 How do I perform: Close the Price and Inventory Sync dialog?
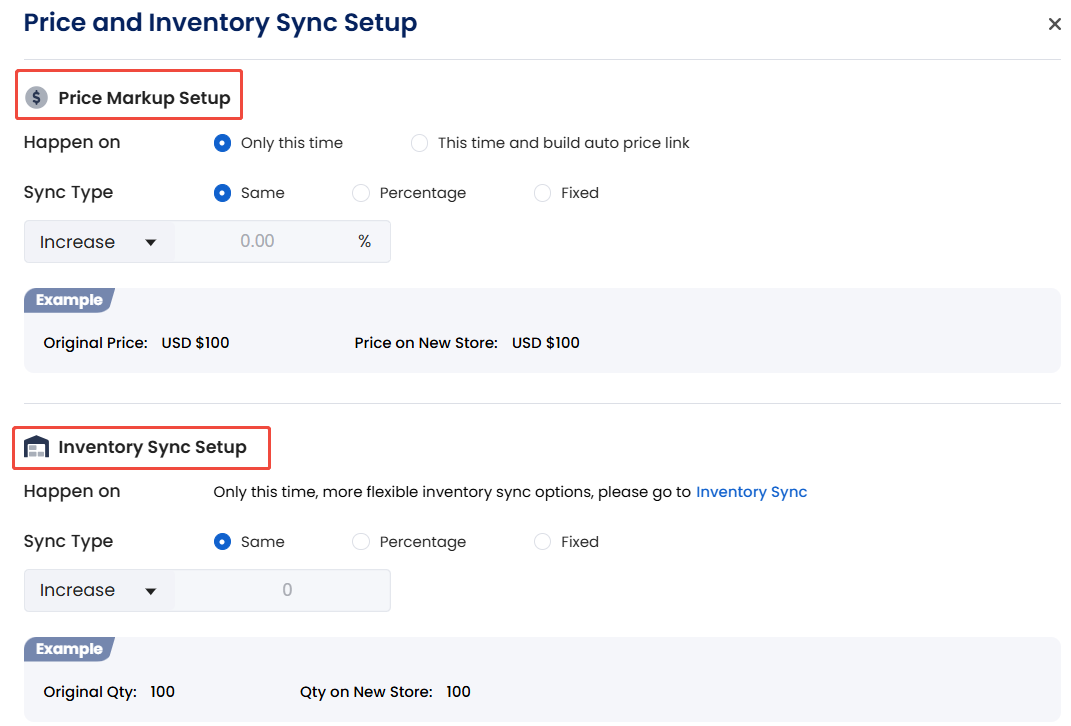[1054, 24]
